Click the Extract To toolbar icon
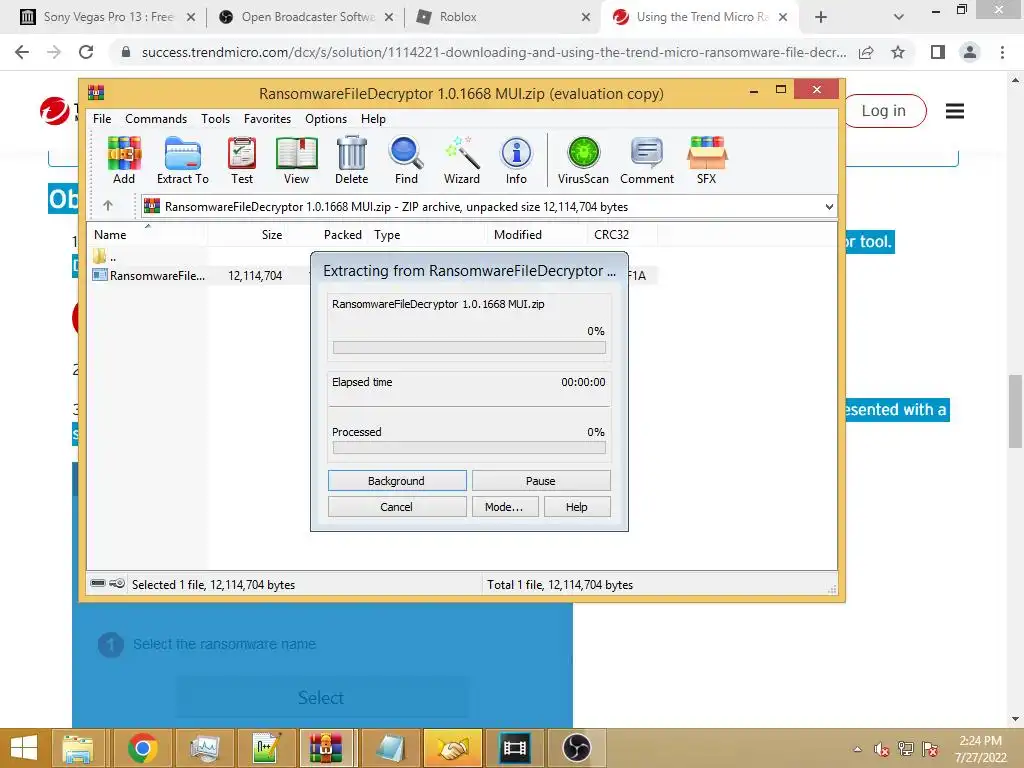 [183, 160]
